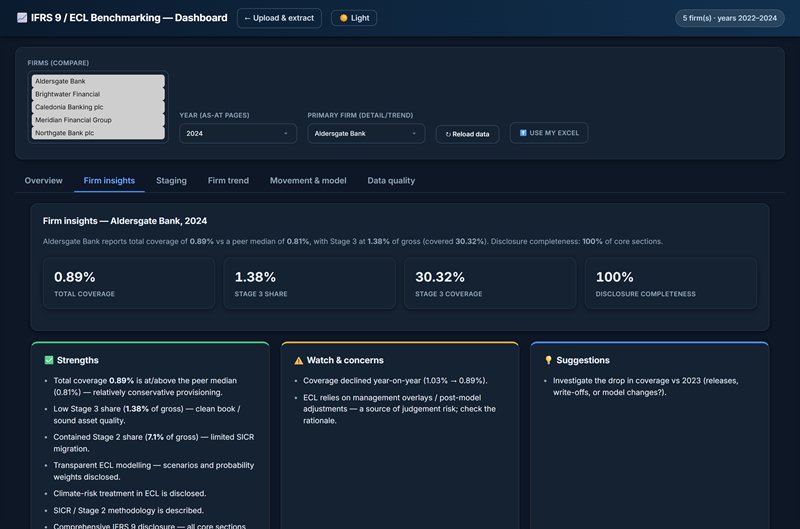The height and width of the screenshot is (529, 800).
Task: Click the bullet 'Climate-risk treatment in ECL is disclosed'
Action: click(x=130, y=493)
